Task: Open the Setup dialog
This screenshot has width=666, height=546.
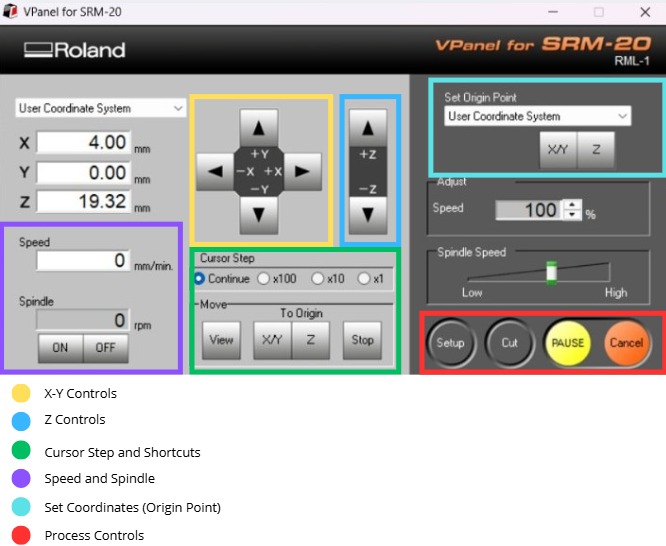Action: (x=451, y=343)
